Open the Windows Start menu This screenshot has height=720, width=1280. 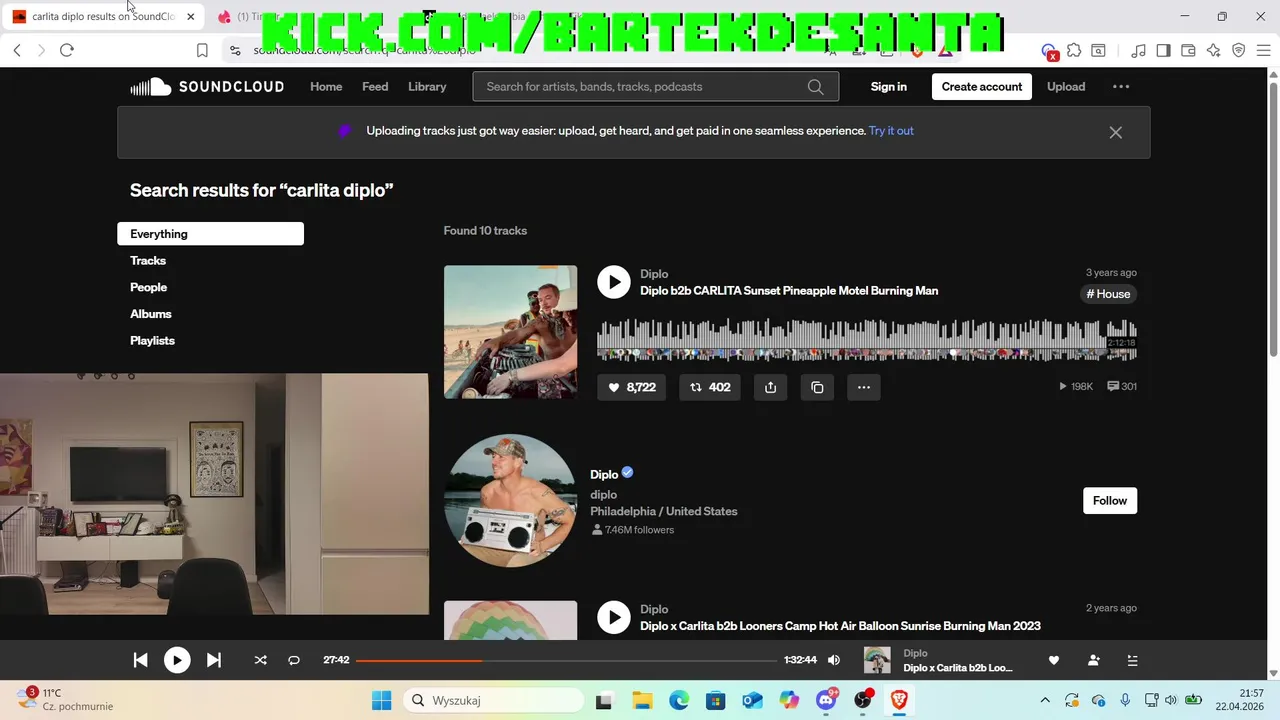tap(382, 701)
